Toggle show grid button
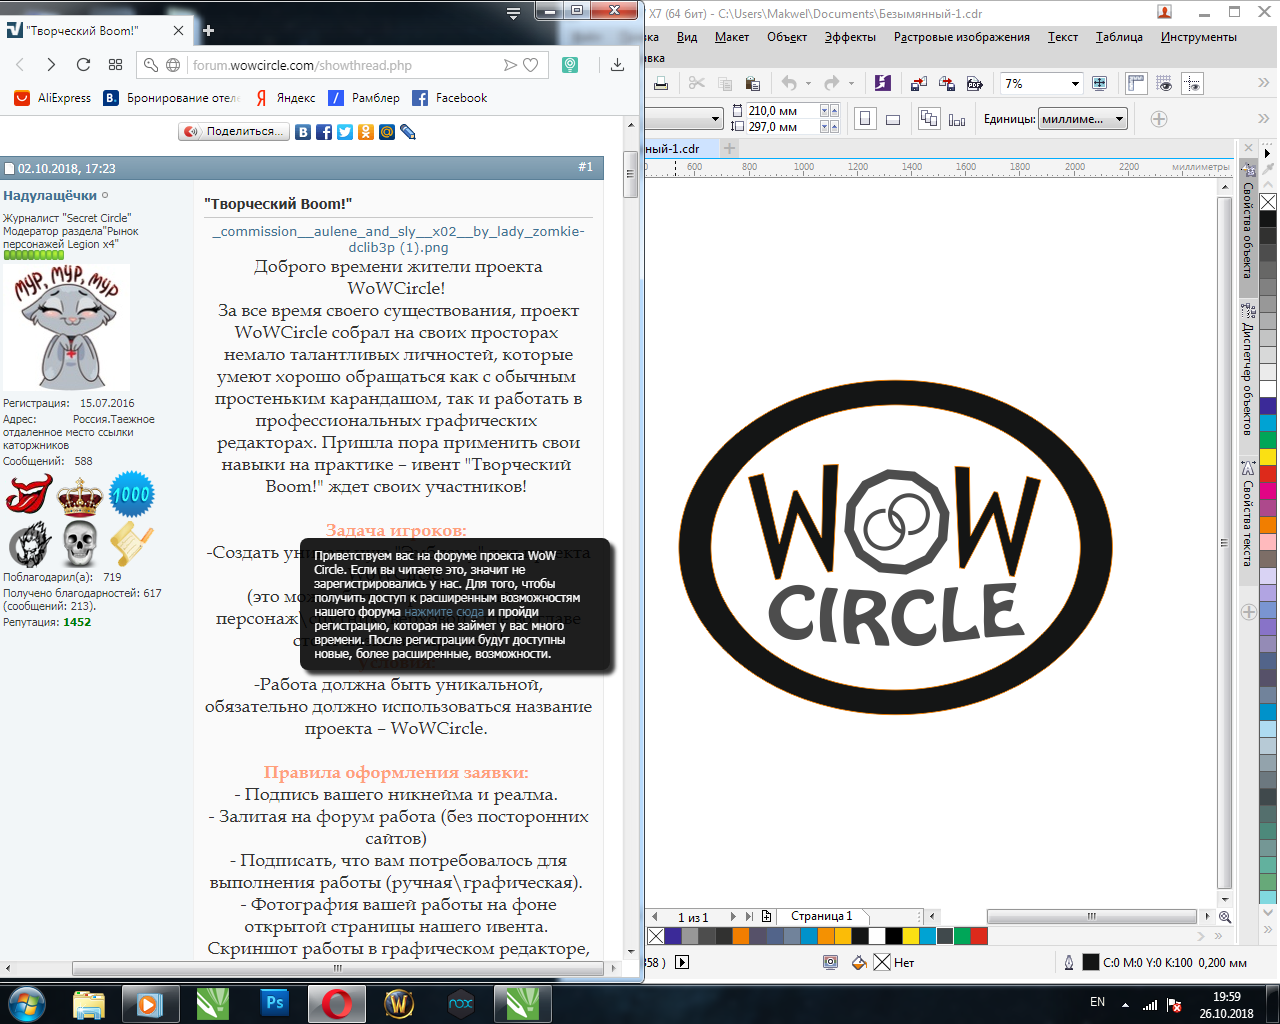 pyautogui.click(x=1164, y=84)
